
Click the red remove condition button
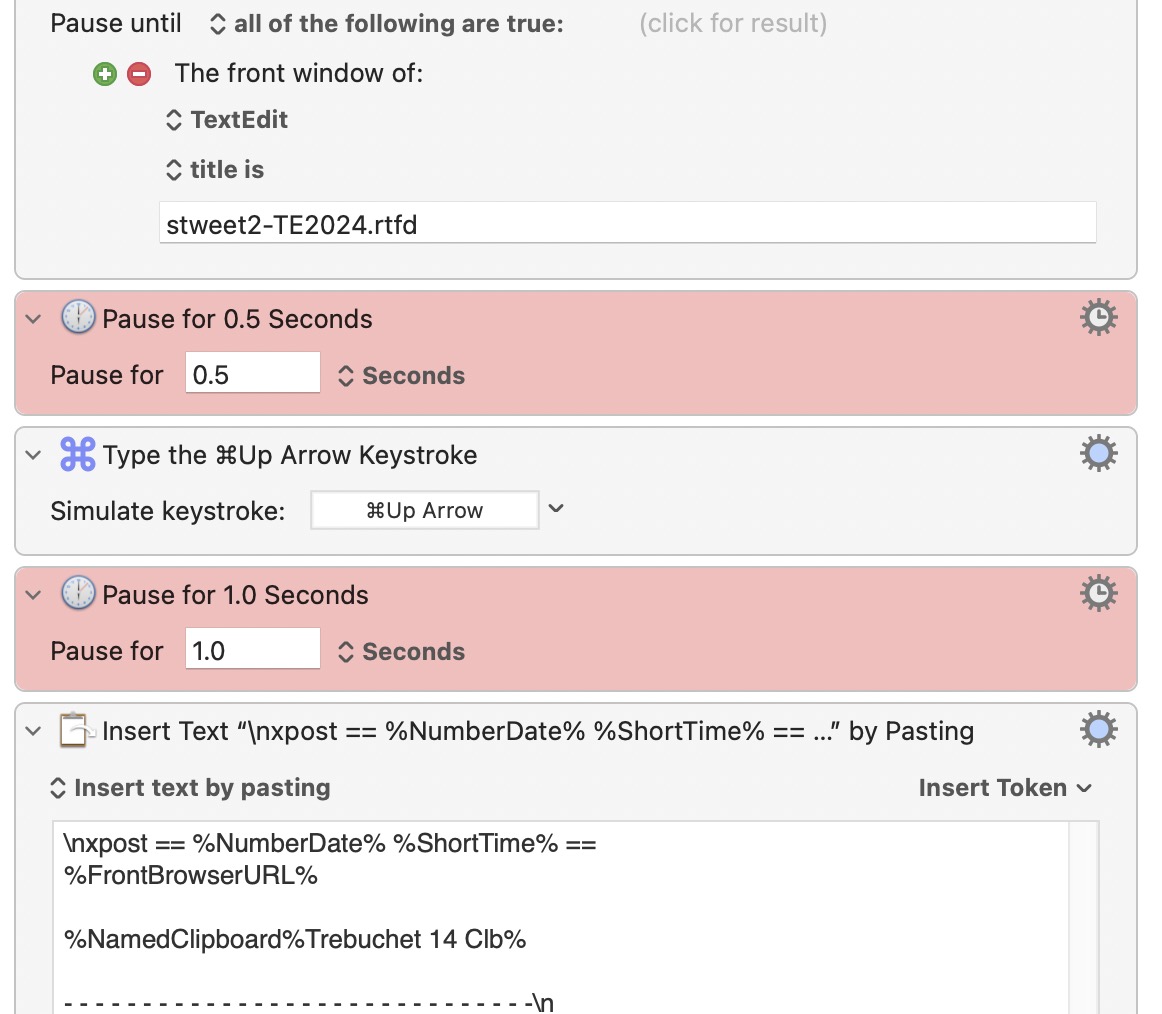coord(139,74)
